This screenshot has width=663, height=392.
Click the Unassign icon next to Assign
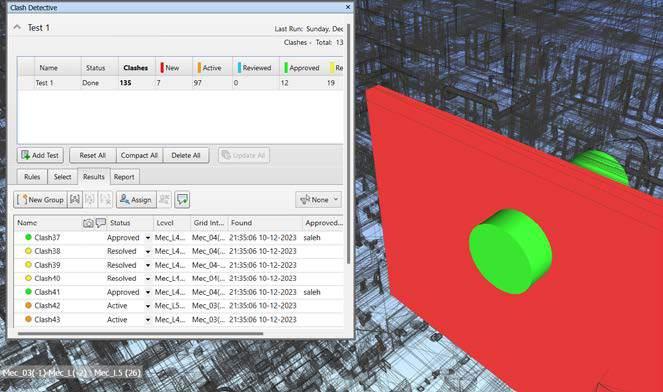[164, 200]
